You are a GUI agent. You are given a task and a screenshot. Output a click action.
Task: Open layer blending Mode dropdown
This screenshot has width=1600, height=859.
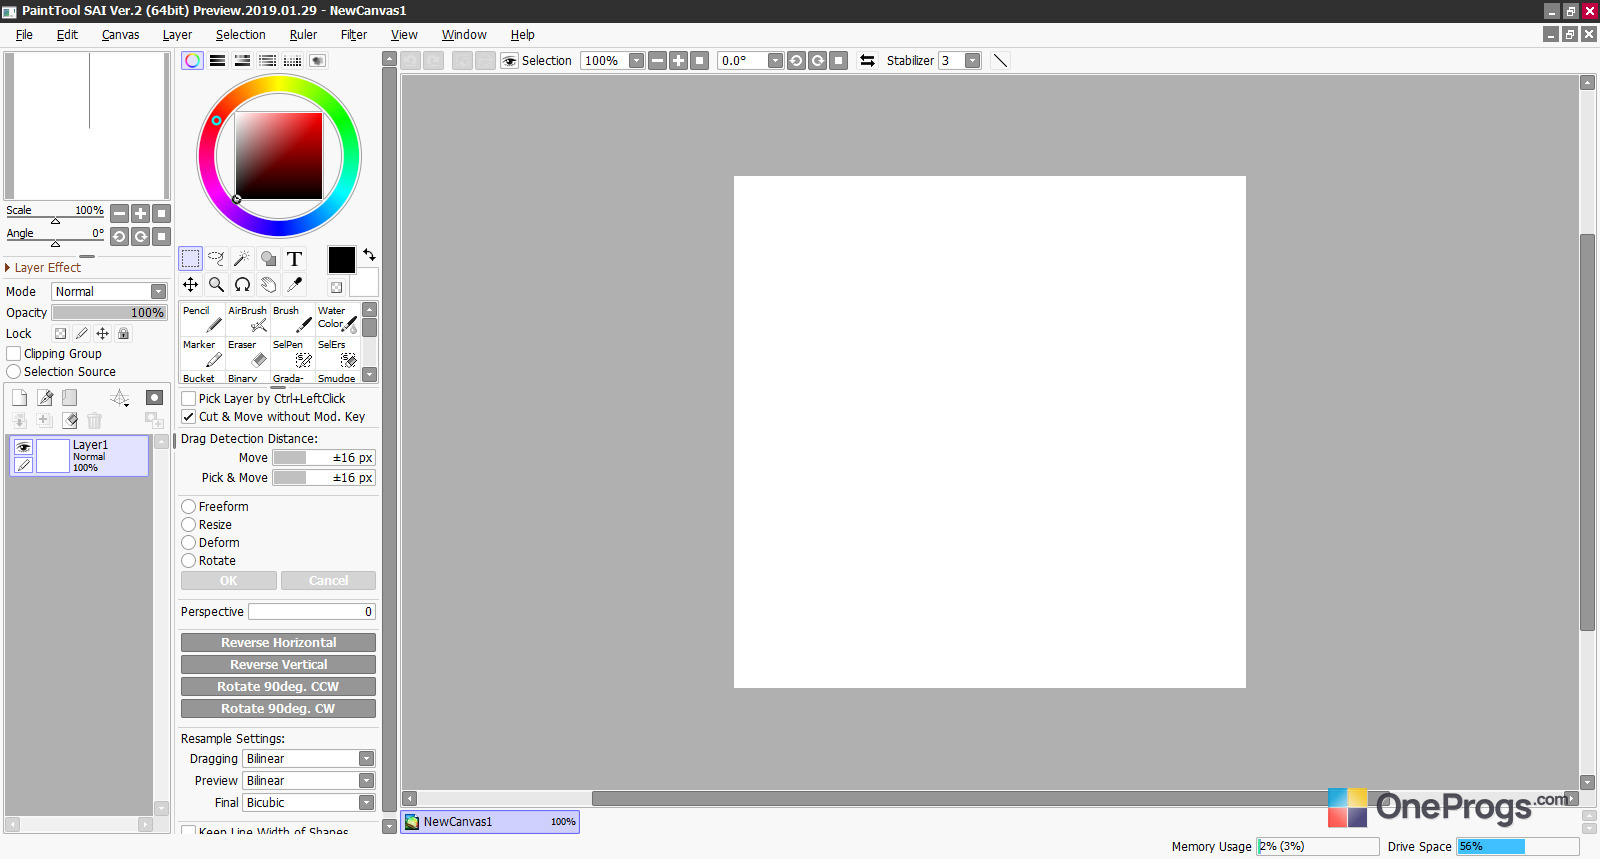pyautogui.click(x=109, y=292)
